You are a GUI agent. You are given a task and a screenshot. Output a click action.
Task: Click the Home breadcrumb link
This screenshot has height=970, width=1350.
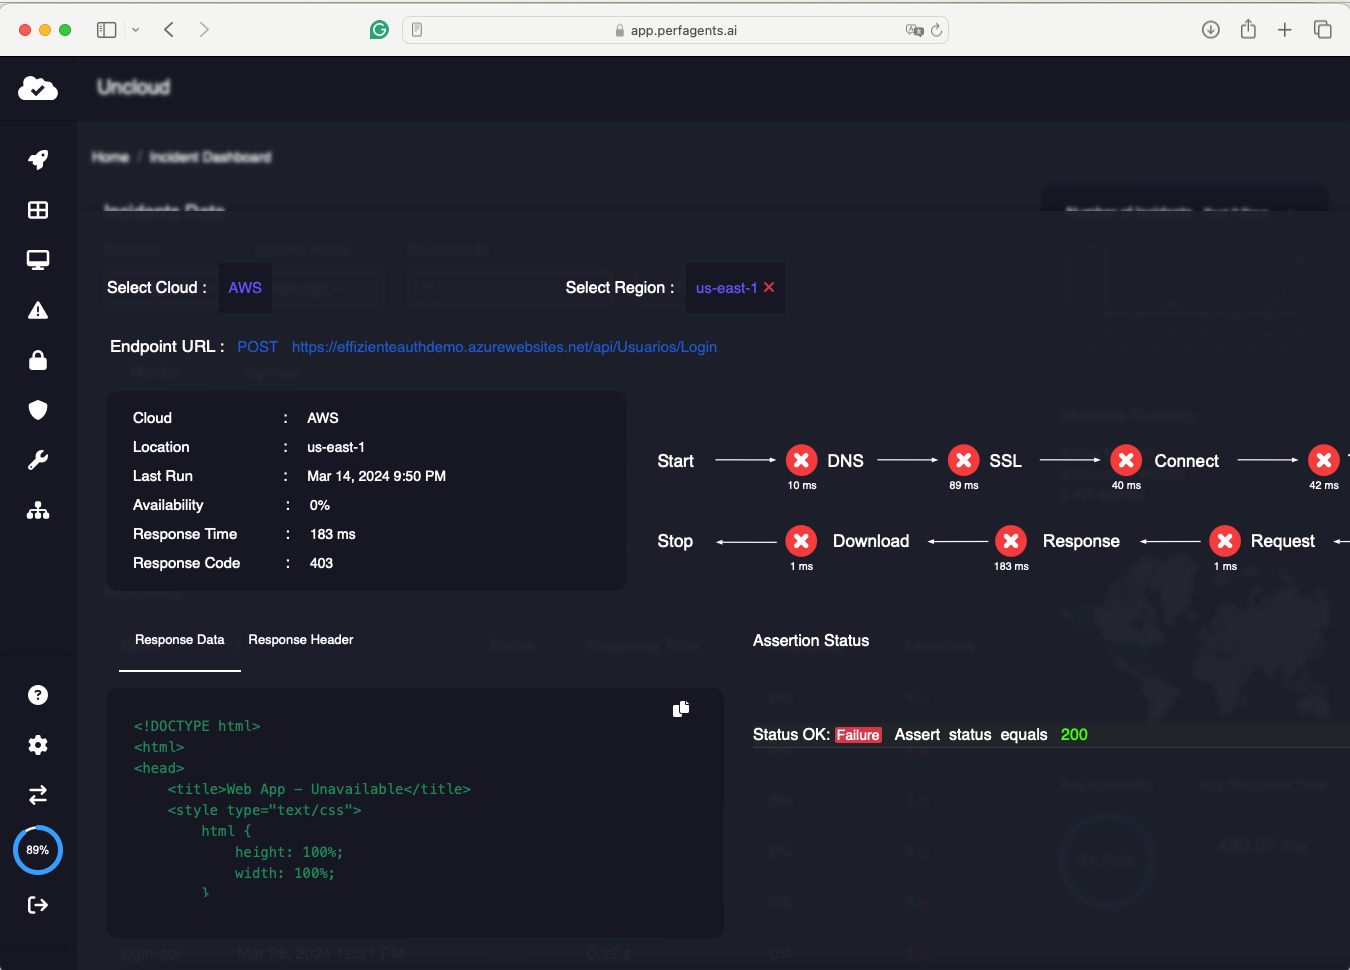pyautogui.click(x=110, y=157)
